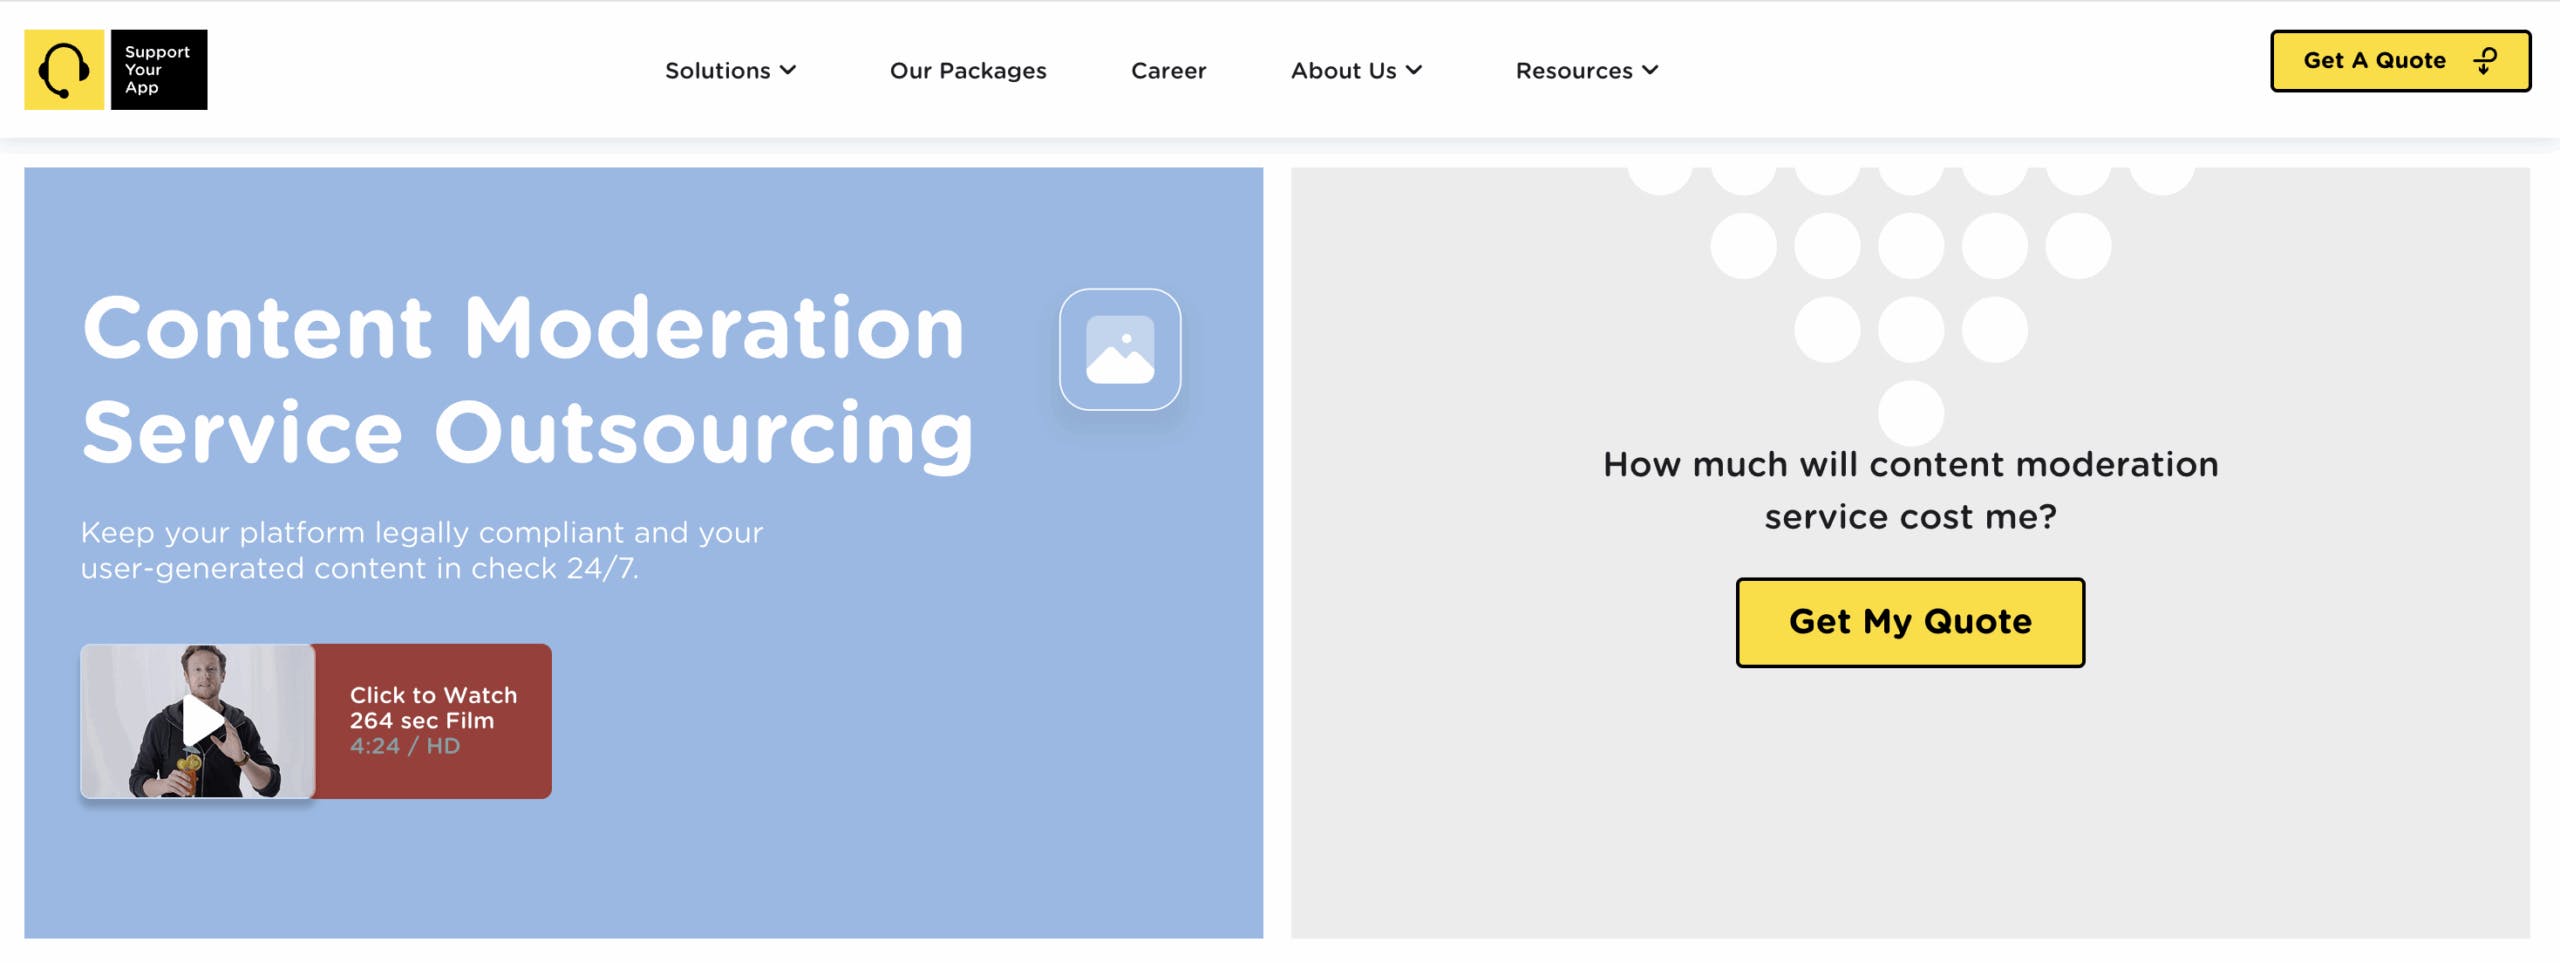Click the Resources nav label
The height and width of the screenshot is (963, 2560).
1573,71
